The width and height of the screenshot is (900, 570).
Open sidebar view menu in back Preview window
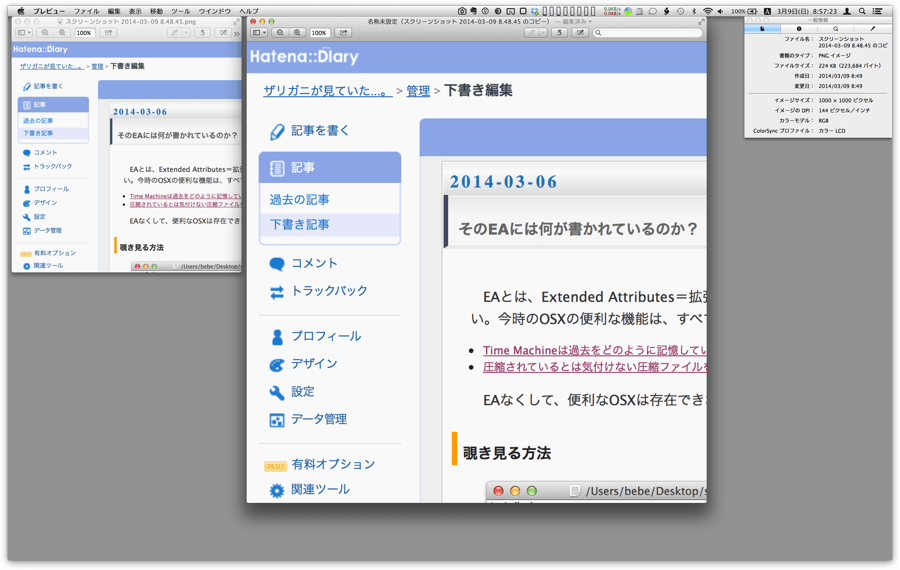click(x=24, y=33)
